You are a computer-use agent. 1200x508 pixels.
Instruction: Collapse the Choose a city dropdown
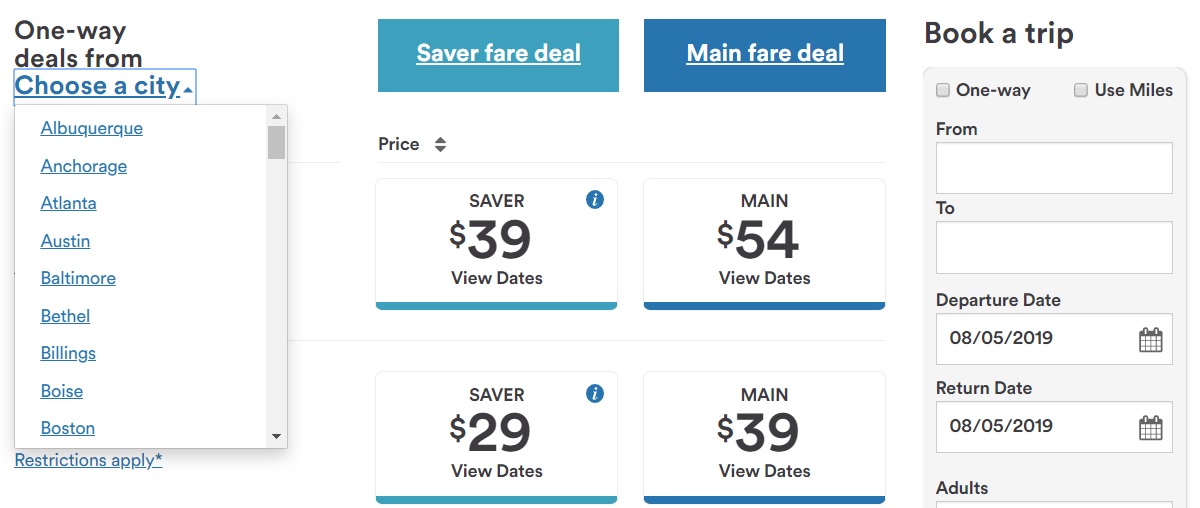click(x=104, y=86)
